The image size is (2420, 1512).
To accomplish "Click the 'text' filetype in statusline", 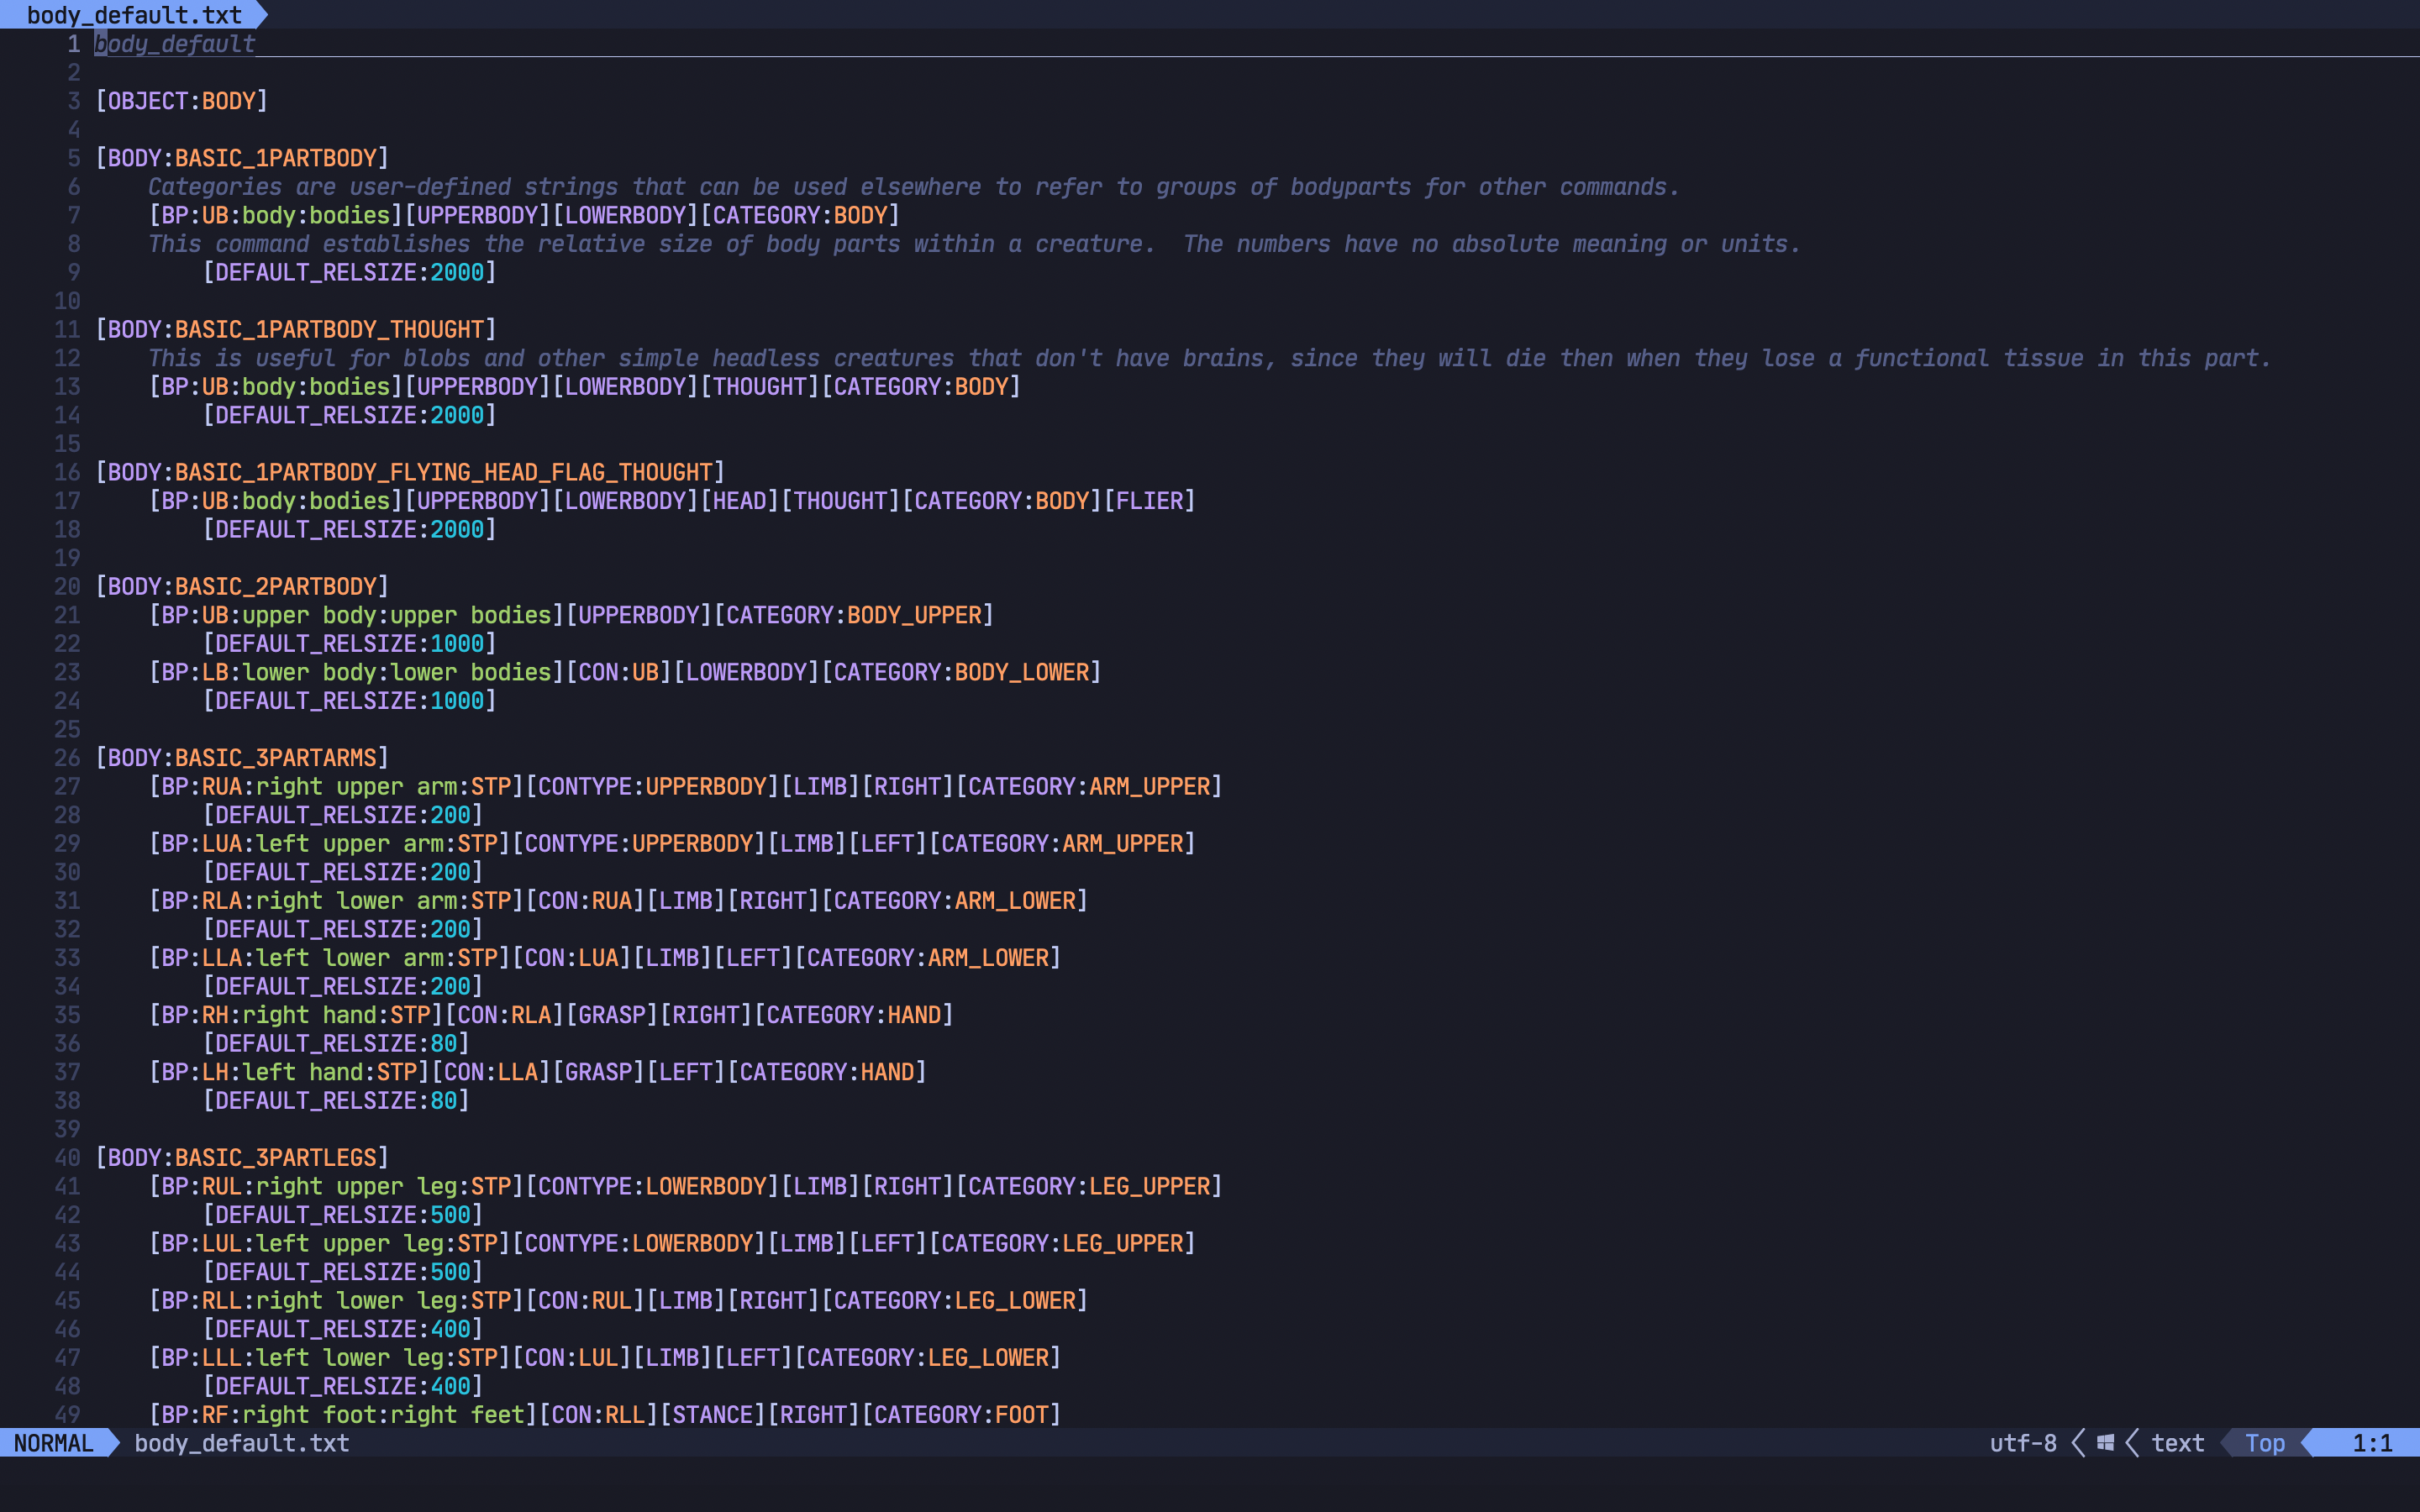I will [2178, 1443].
